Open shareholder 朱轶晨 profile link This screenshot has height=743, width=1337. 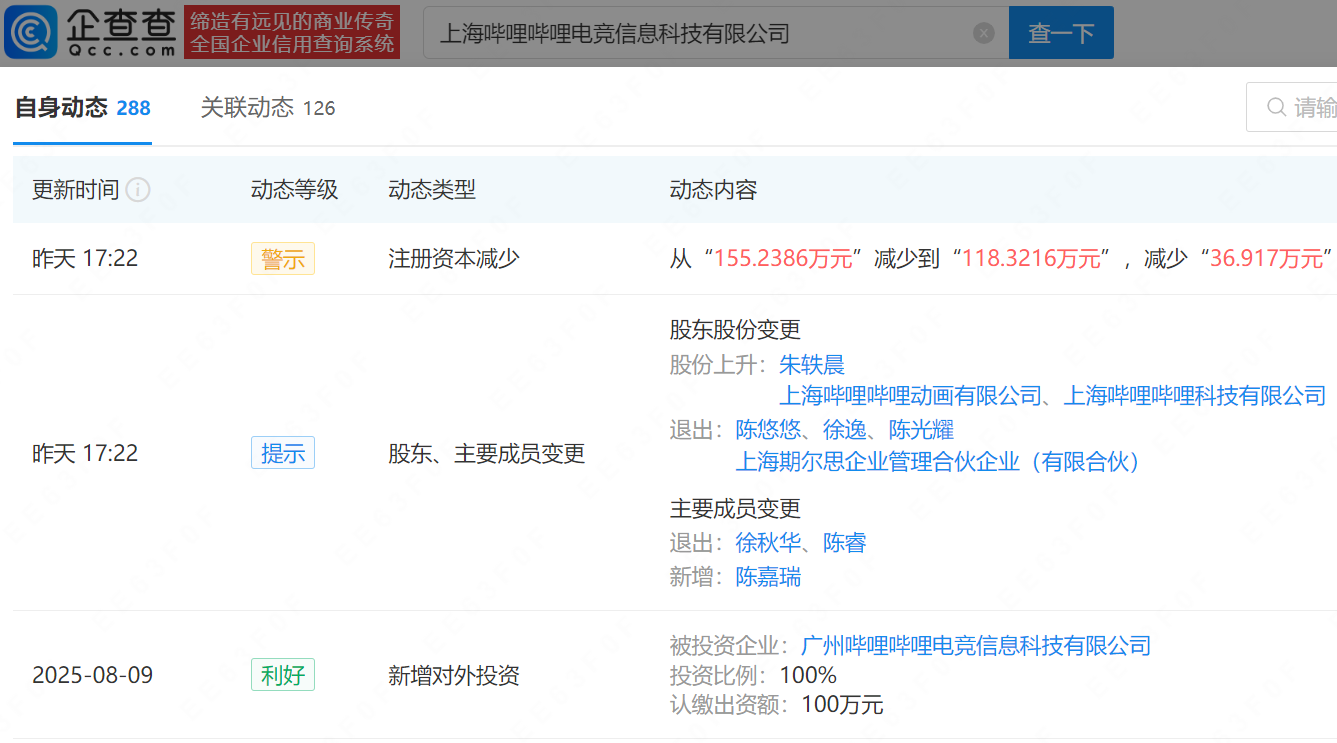(812, 365)
